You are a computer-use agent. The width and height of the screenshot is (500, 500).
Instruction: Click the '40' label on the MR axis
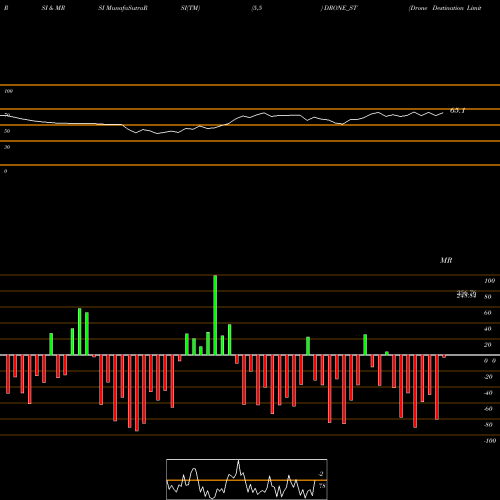[x=488, y=329]
